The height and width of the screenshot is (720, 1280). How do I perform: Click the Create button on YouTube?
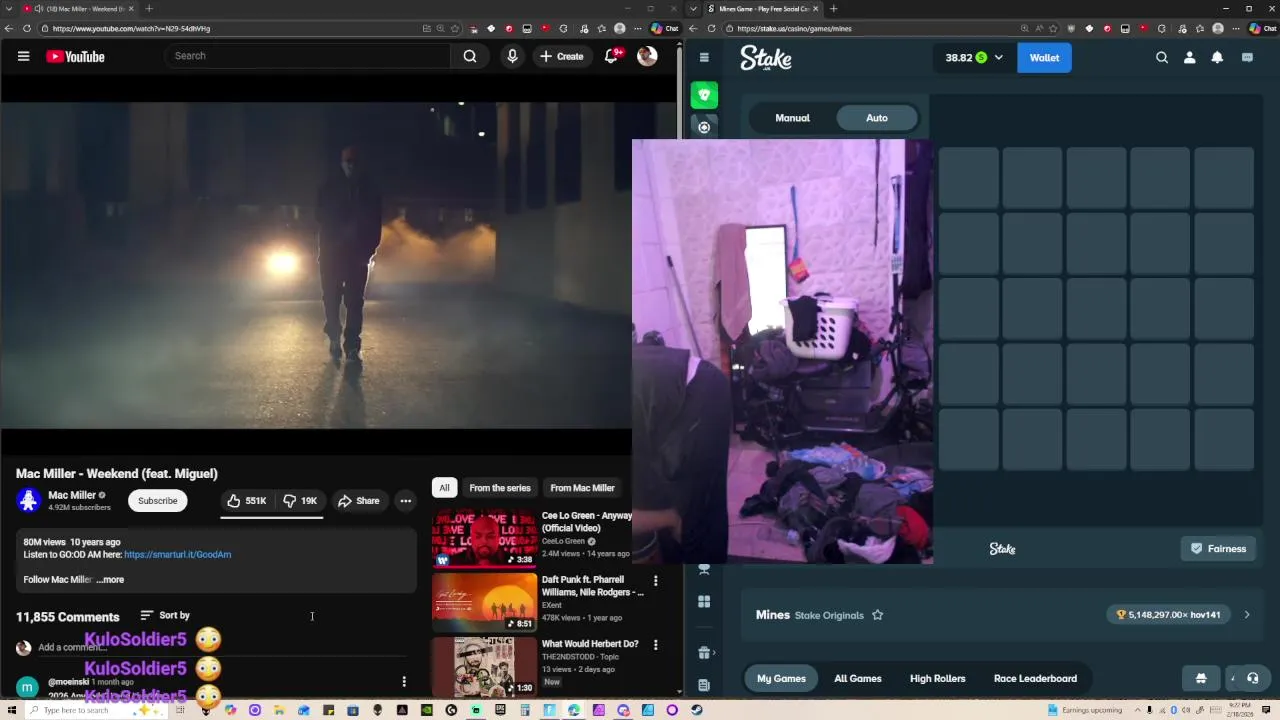[561, 56]
